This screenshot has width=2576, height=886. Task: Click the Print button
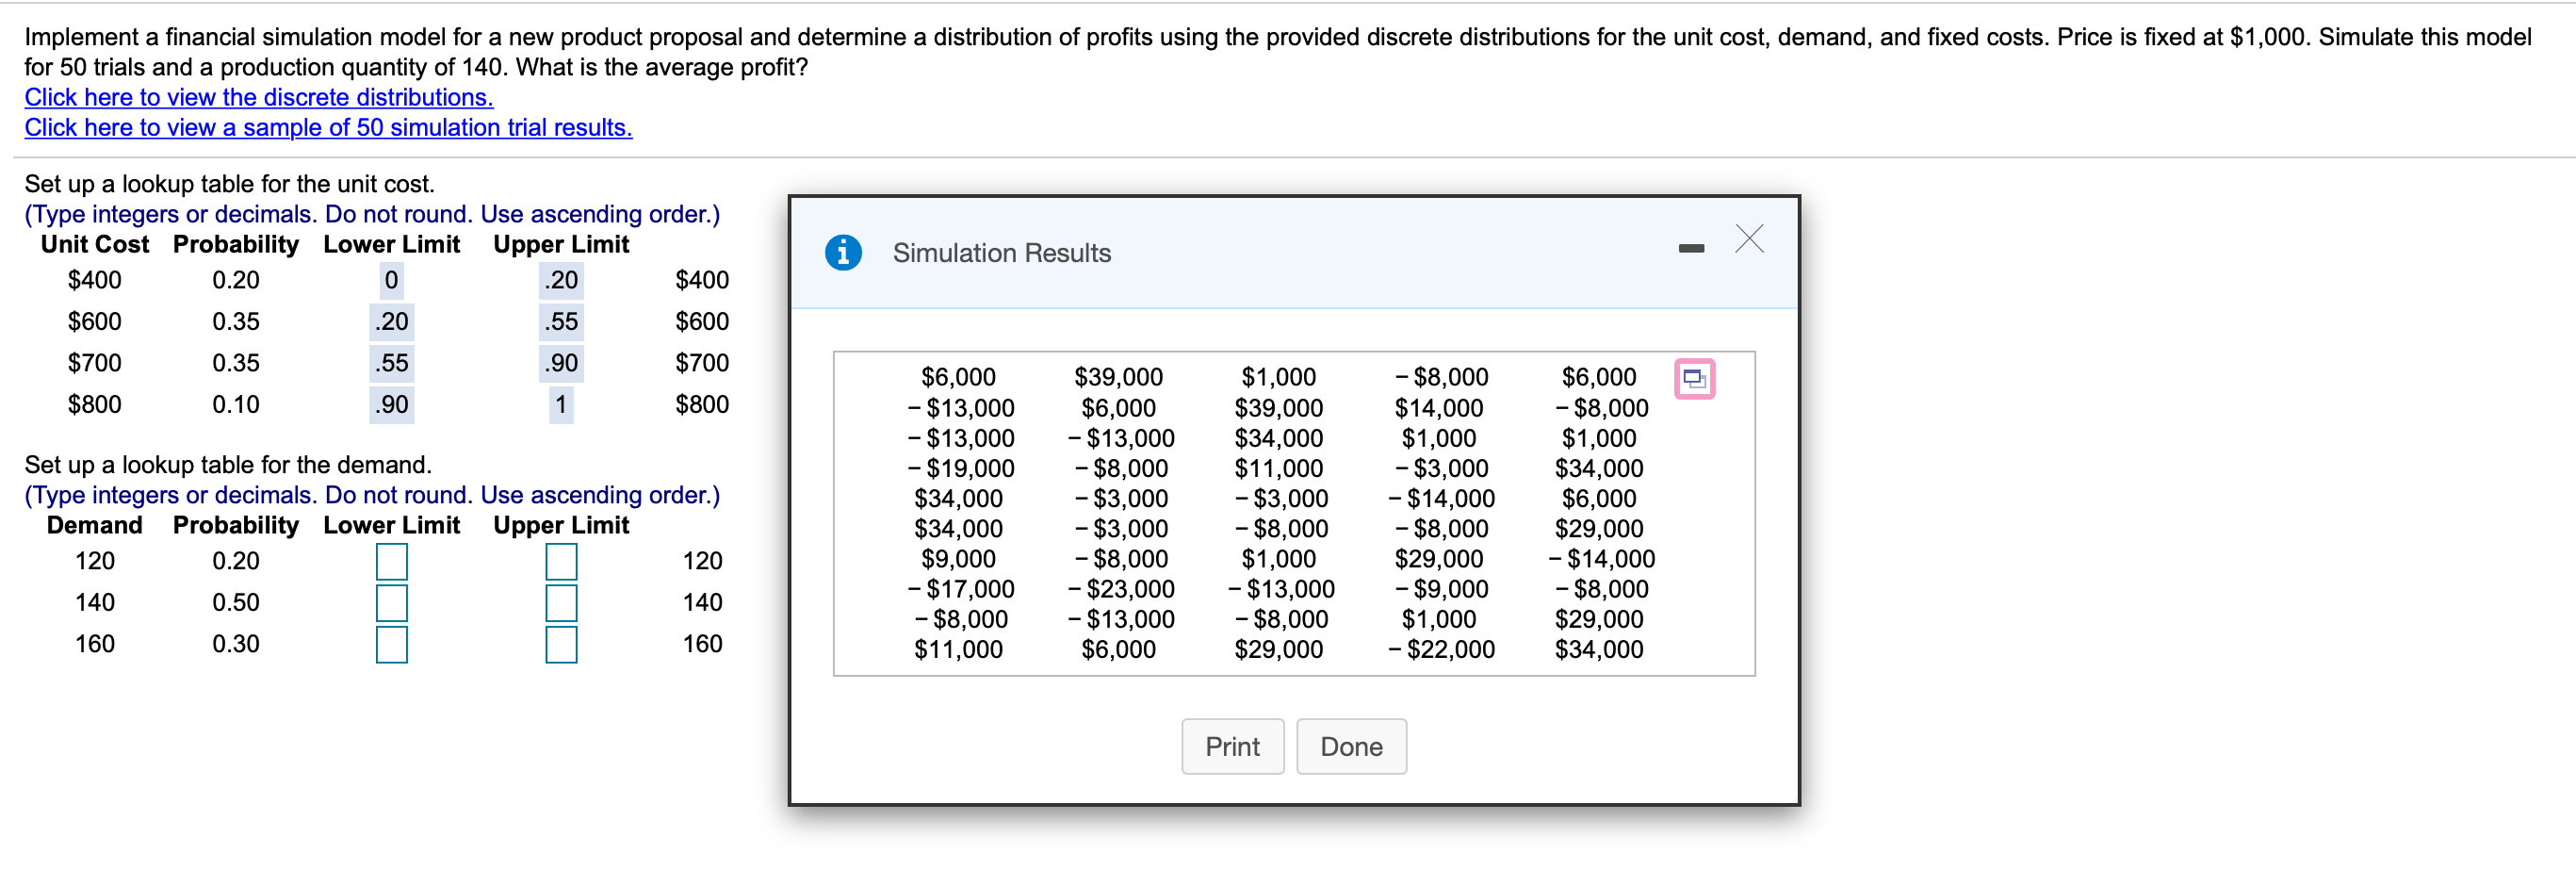(x=1232, y=746)
